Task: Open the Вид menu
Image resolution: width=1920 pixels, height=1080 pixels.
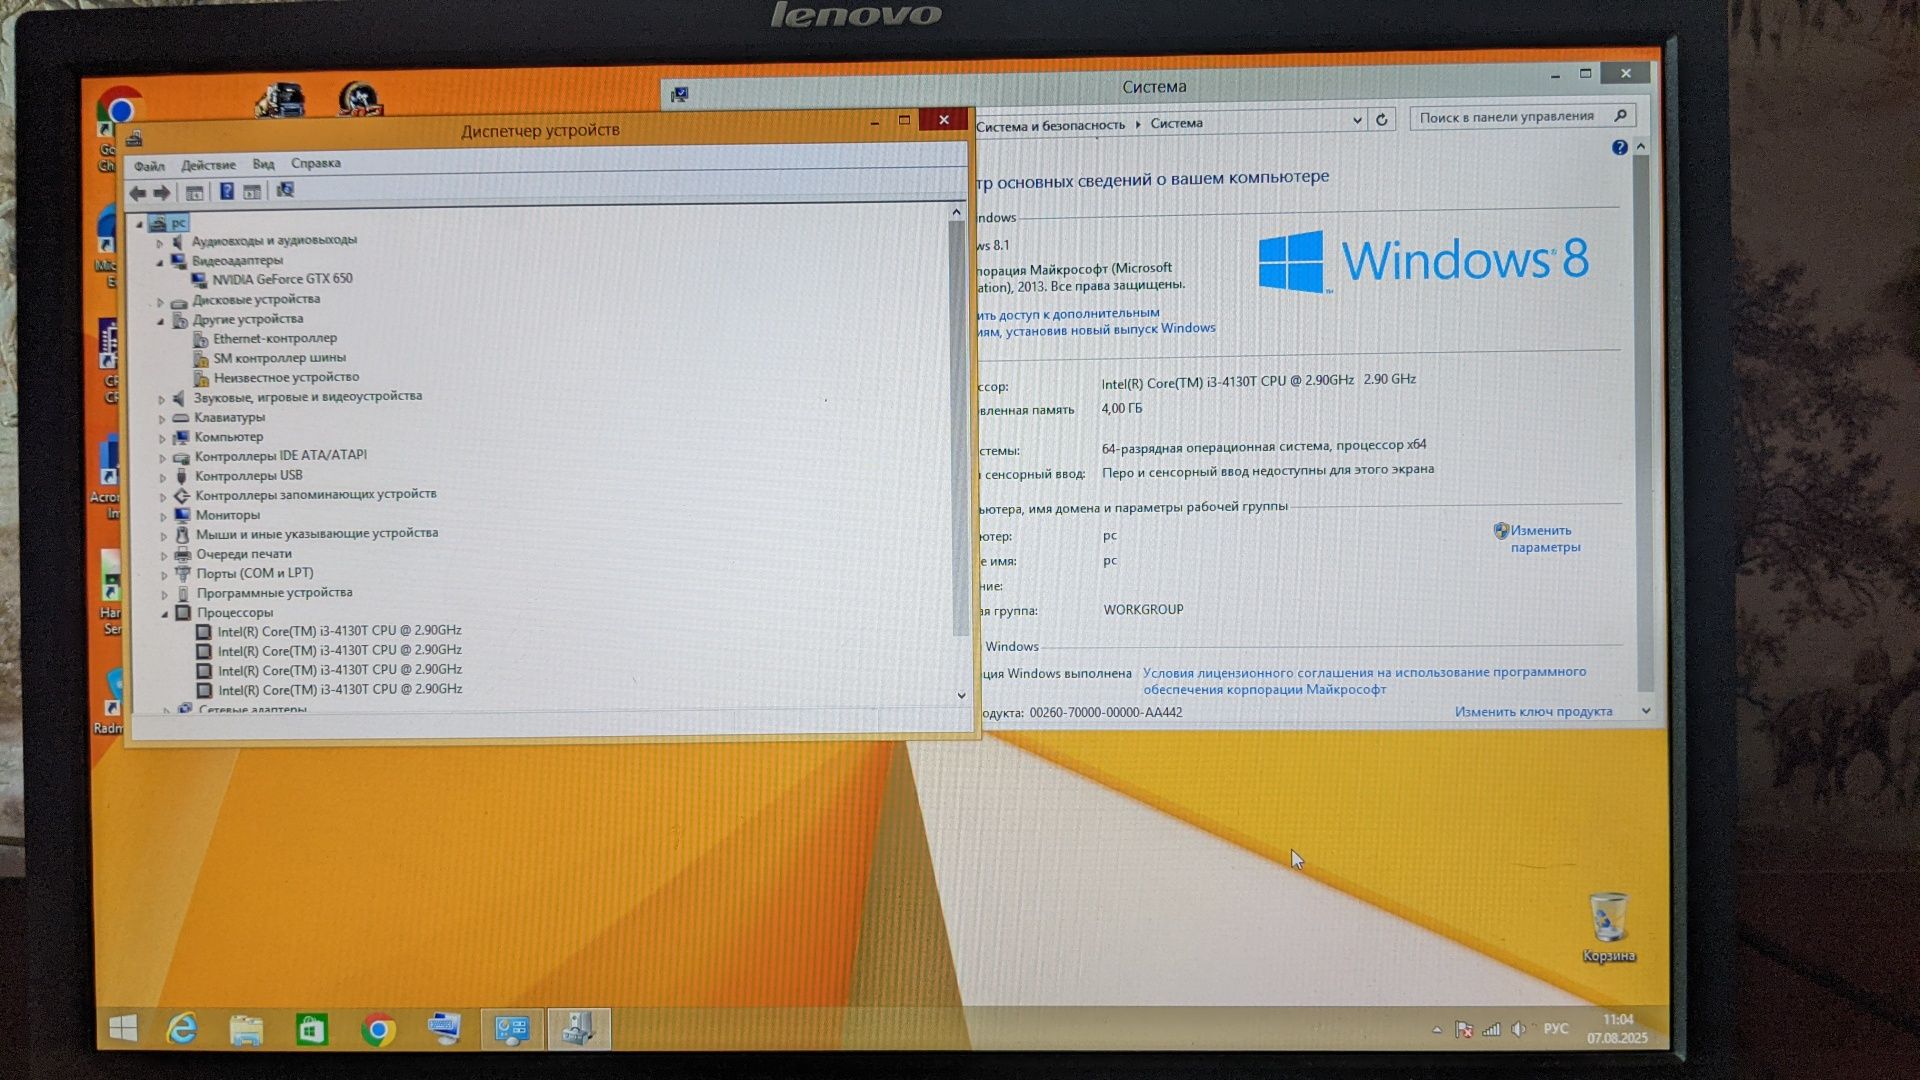Action: [263, 164]
